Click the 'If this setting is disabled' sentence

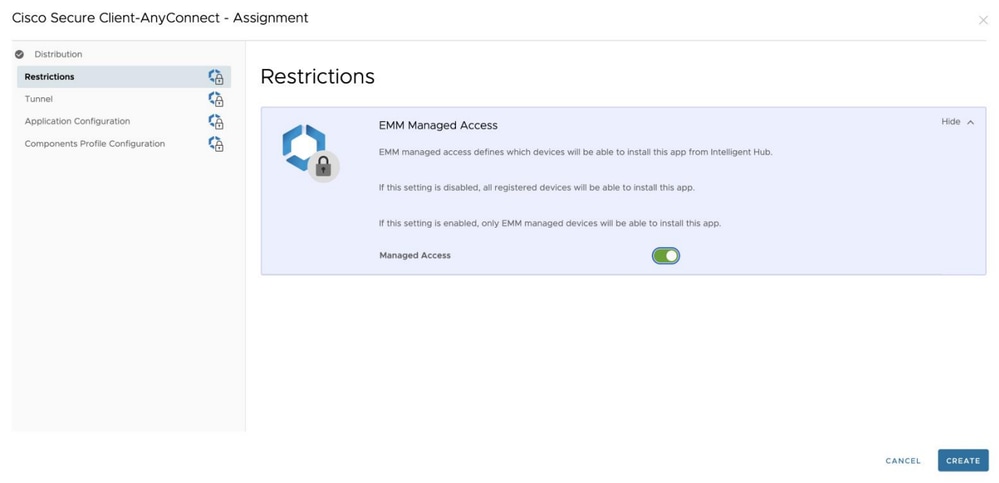click(536, 188)
